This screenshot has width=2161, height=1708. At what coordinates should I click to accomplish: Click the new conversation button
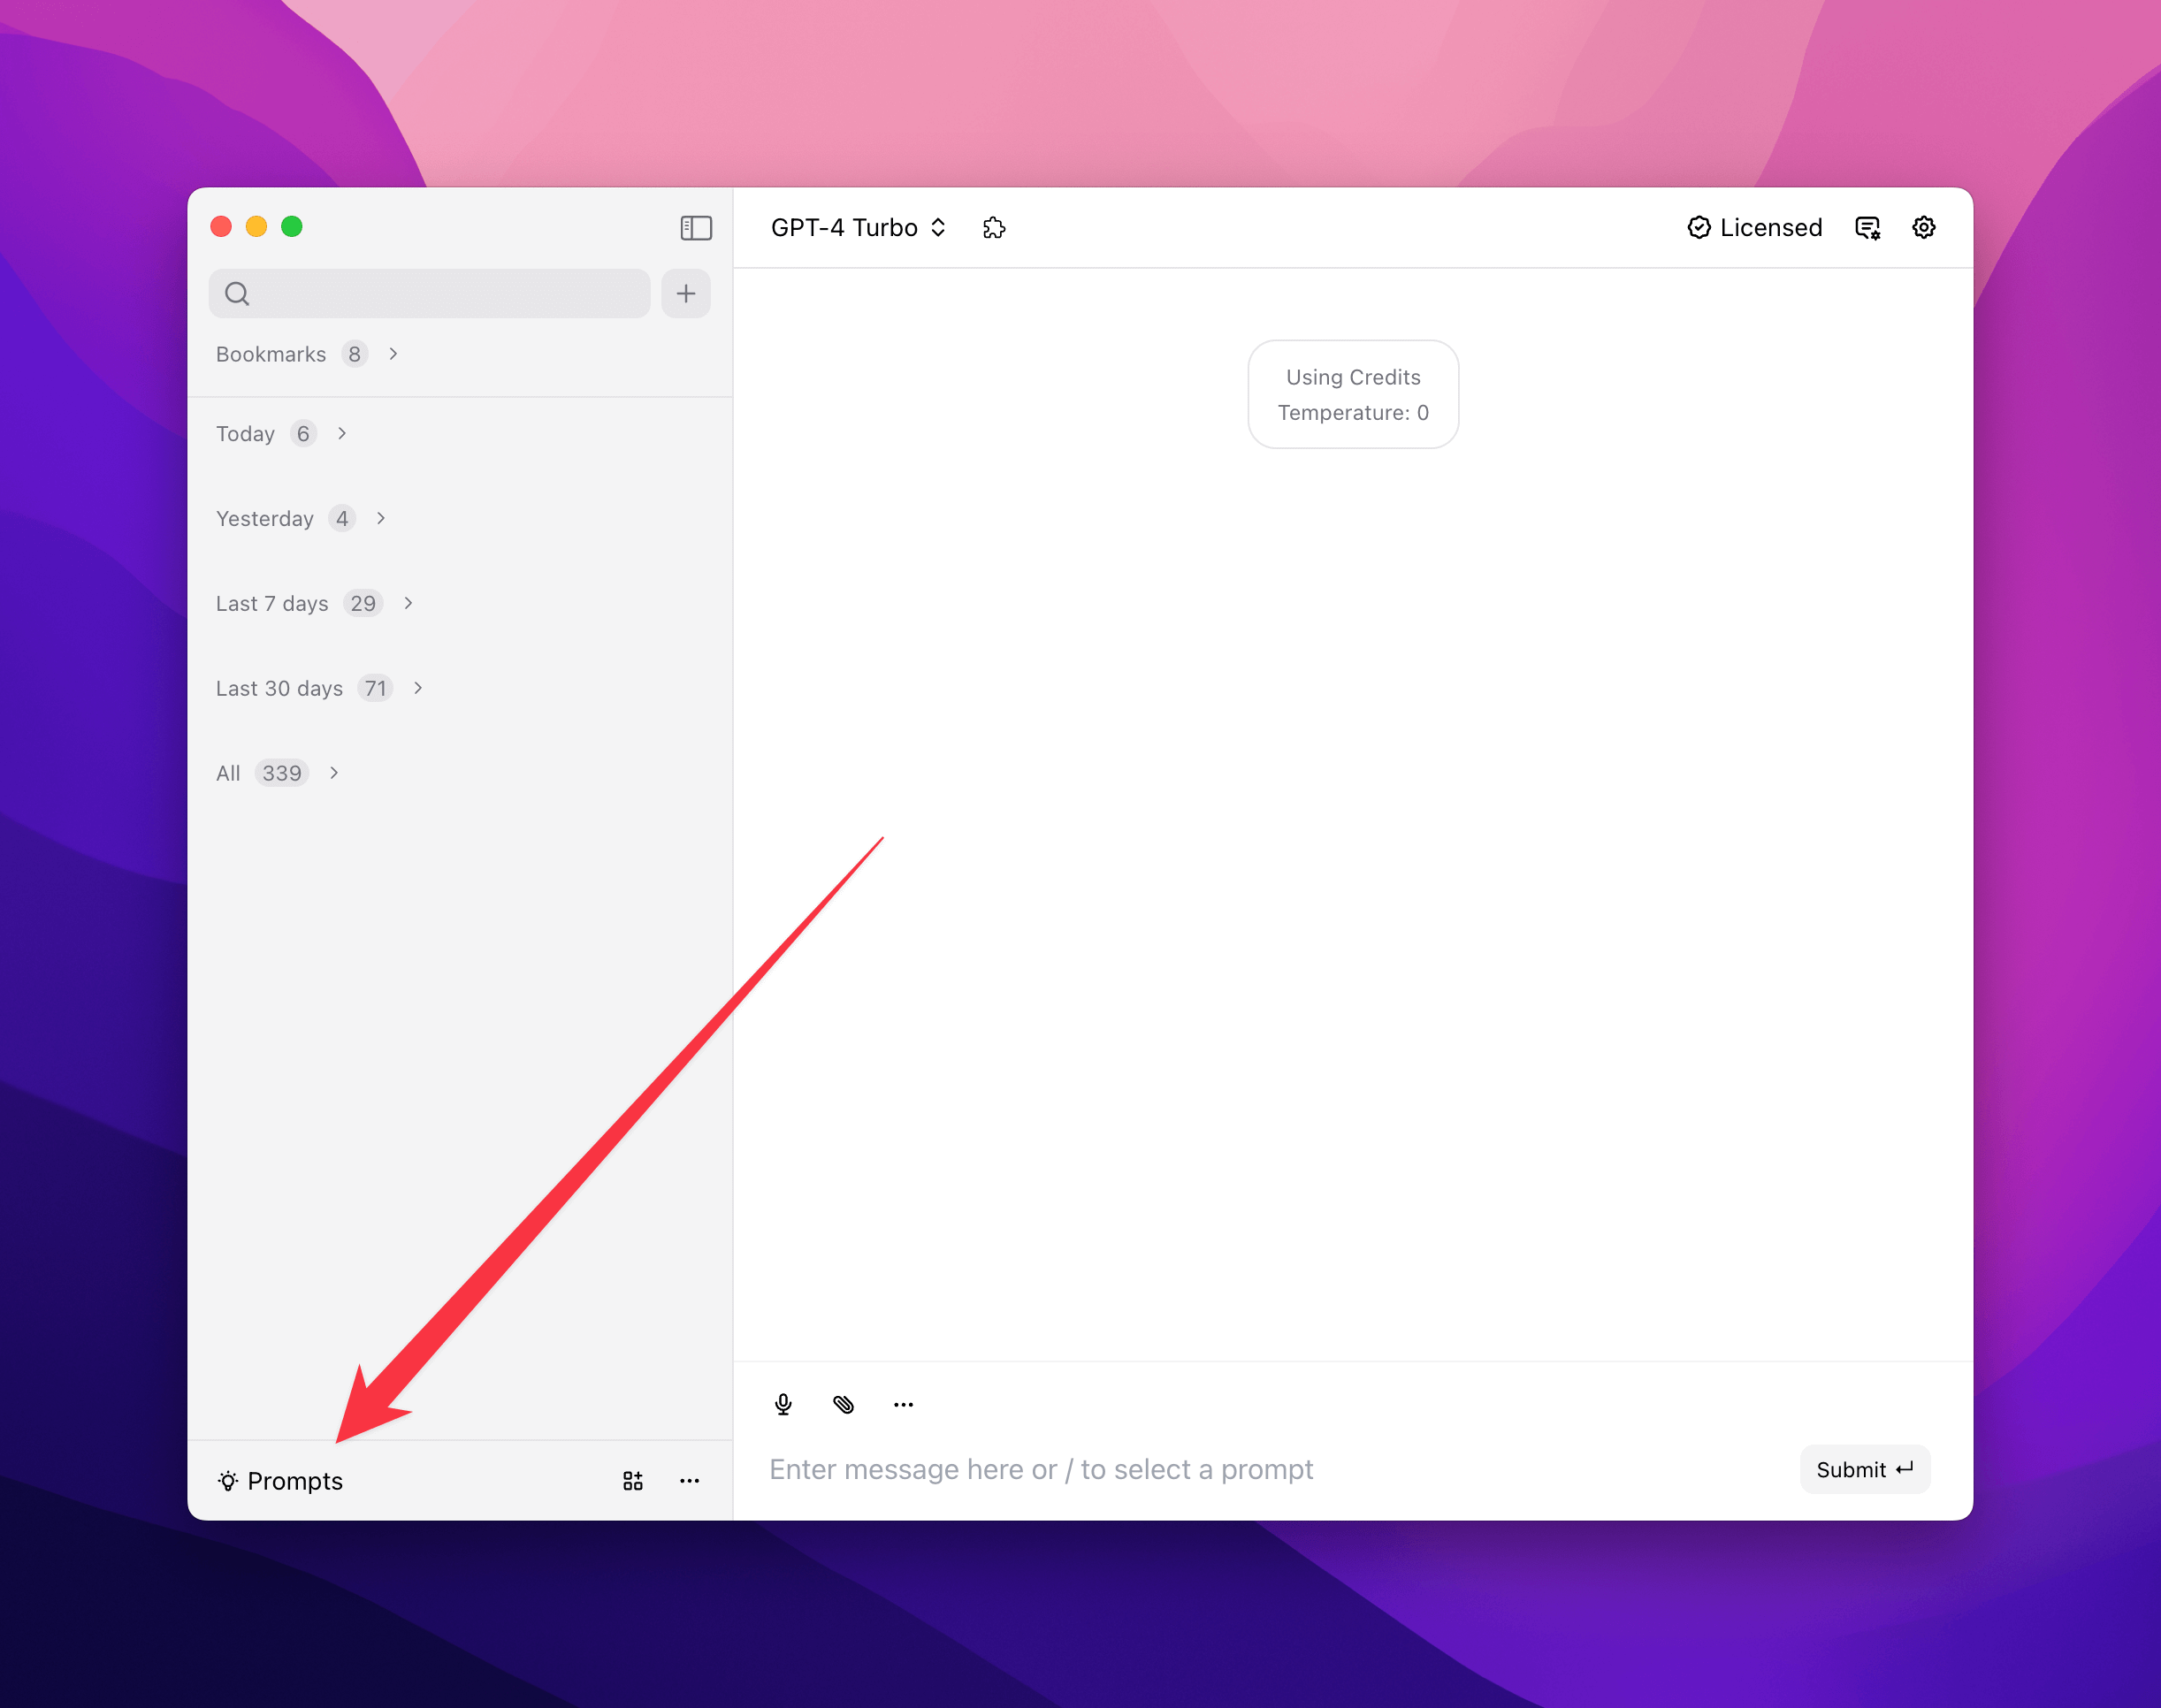click(x=686, y=293)
